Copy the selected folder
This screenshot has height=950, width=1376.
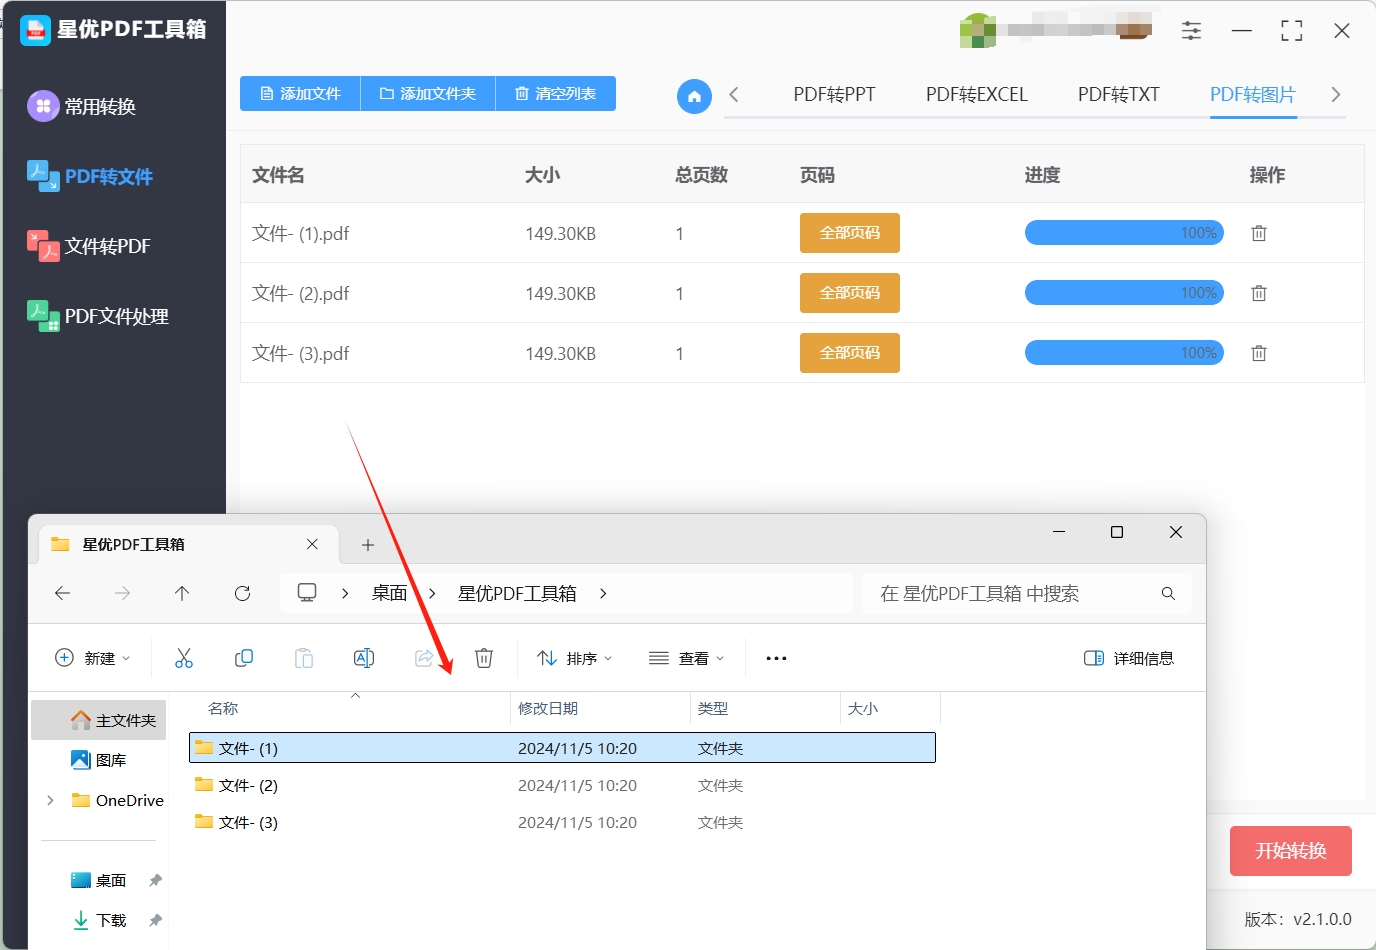244,658
